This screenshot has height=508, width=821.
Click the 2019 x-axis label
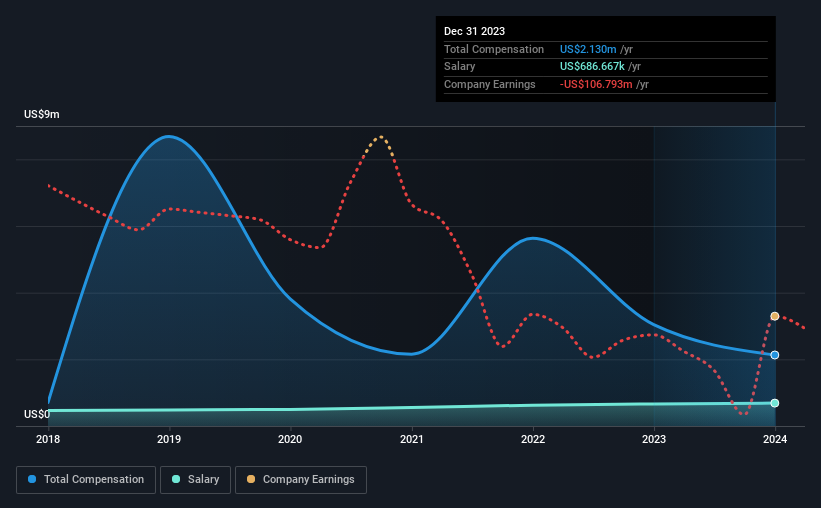point(169,439)
